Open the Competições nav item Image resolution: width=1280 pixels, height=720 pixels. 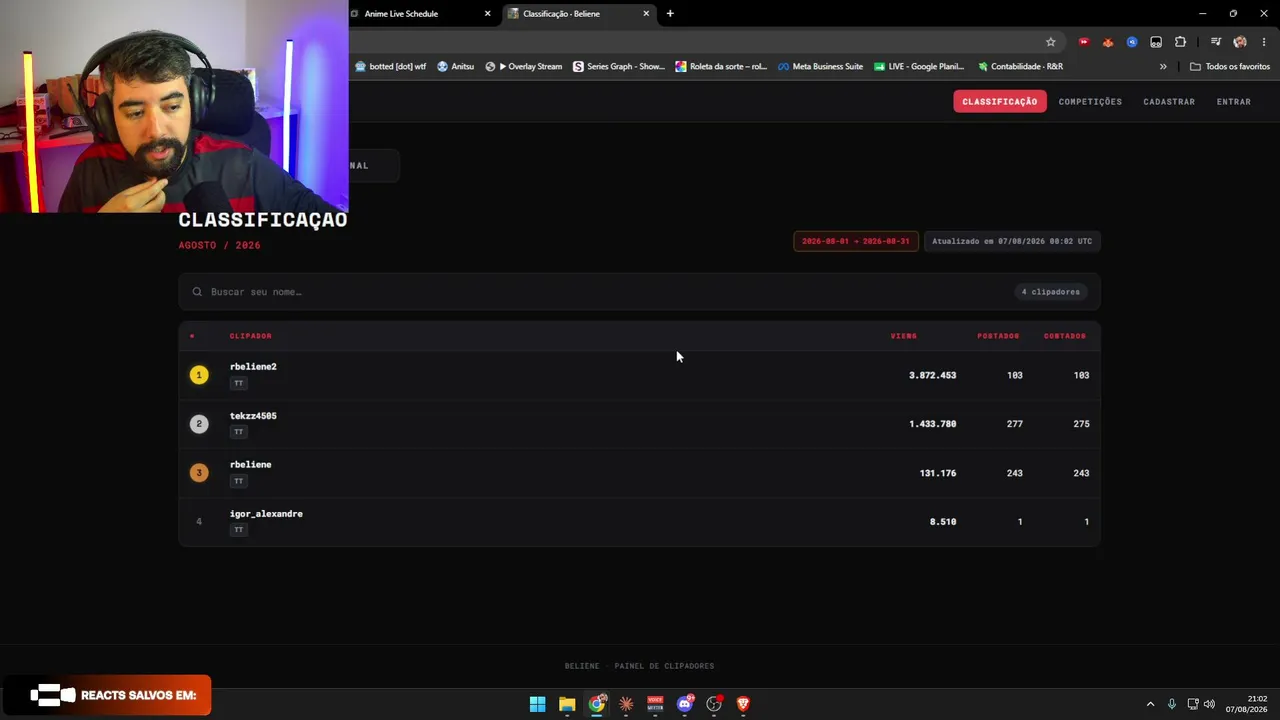[x=1090, y=102]
